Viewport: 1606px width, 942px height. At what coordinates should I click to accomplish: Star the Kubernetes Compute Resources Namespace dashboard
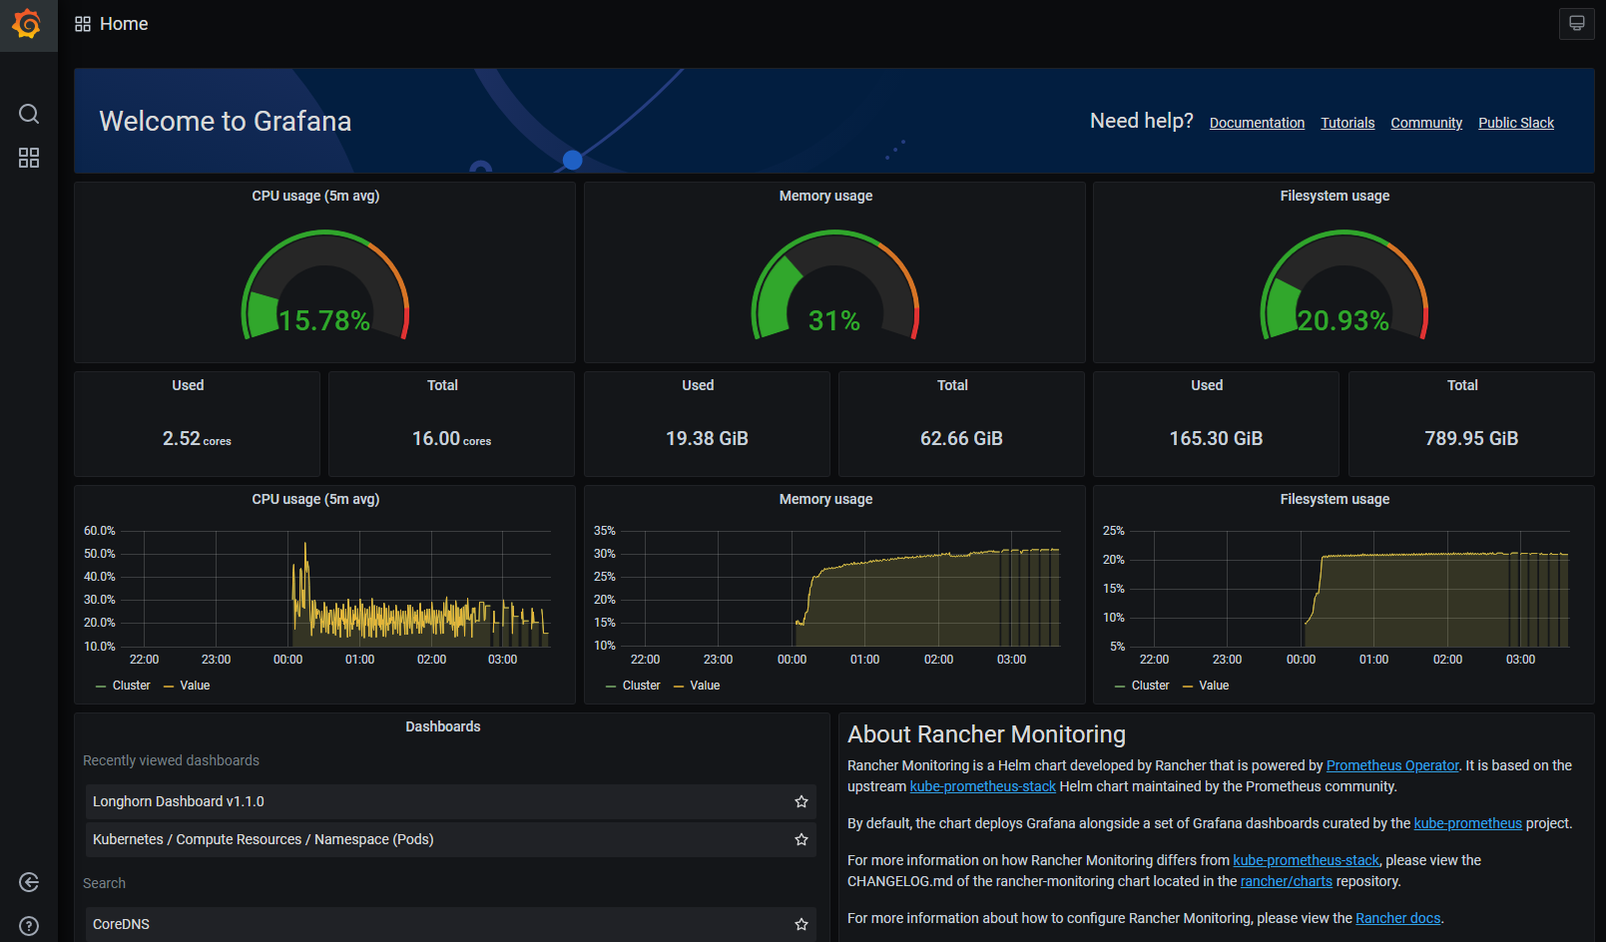[x=801, y=840]
